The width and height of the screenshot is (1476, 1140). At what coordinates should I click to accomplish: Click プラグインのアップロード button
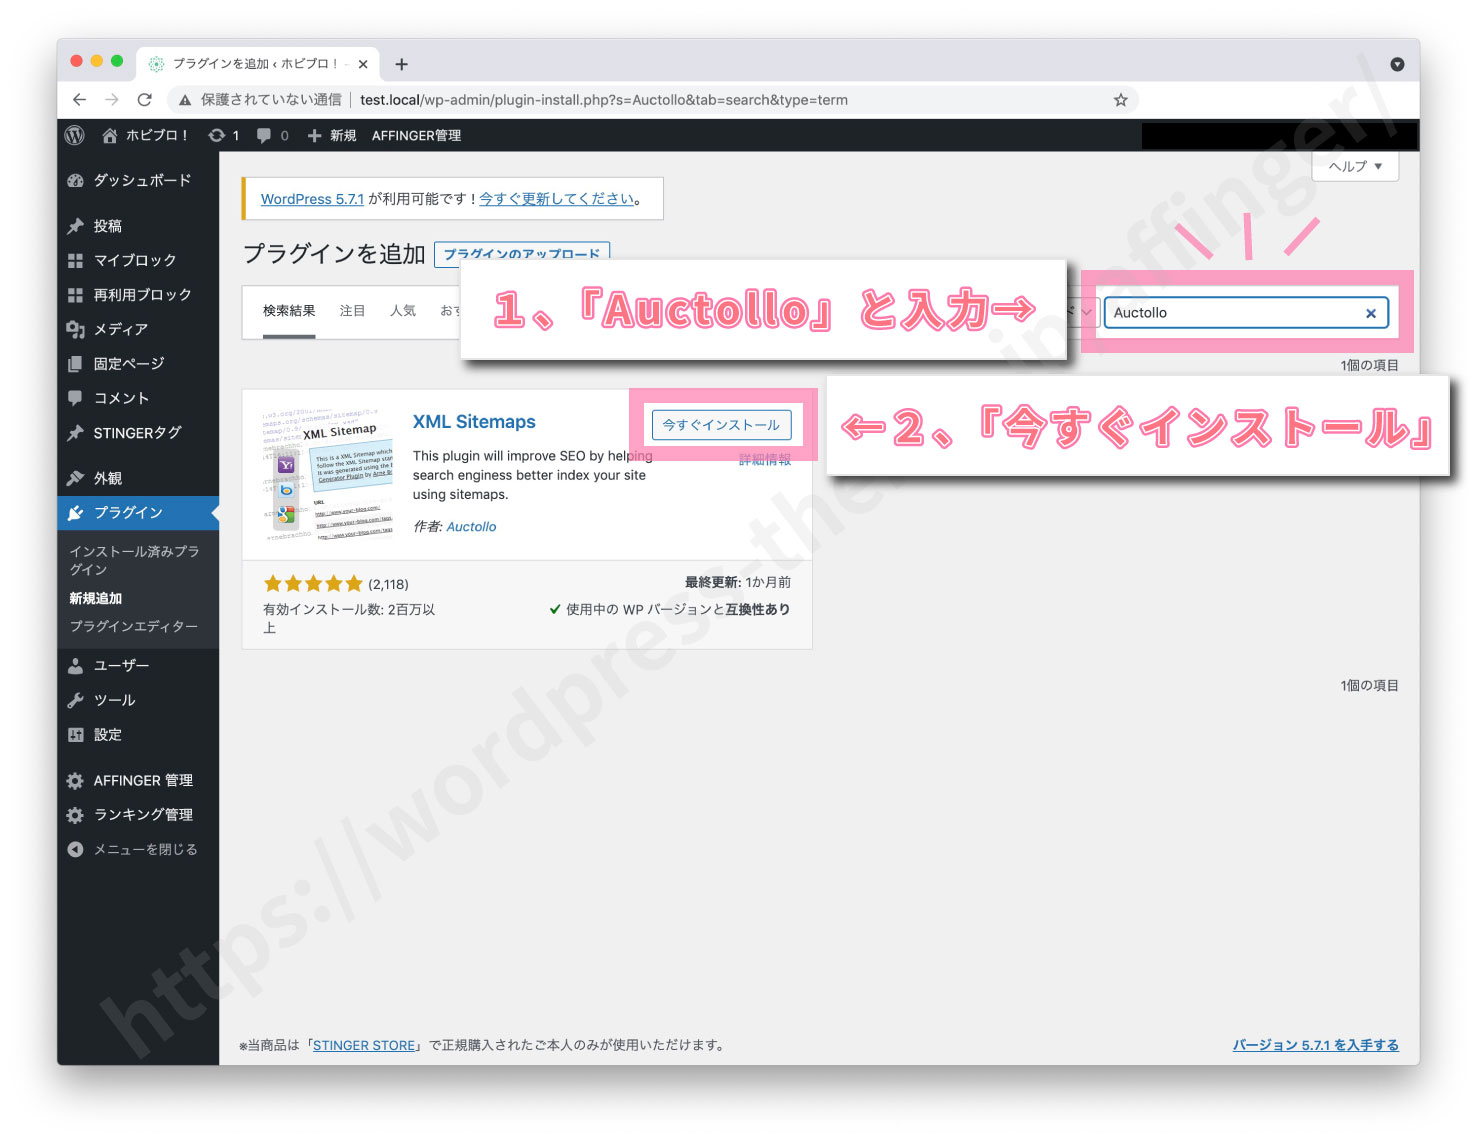coord(522,253)
